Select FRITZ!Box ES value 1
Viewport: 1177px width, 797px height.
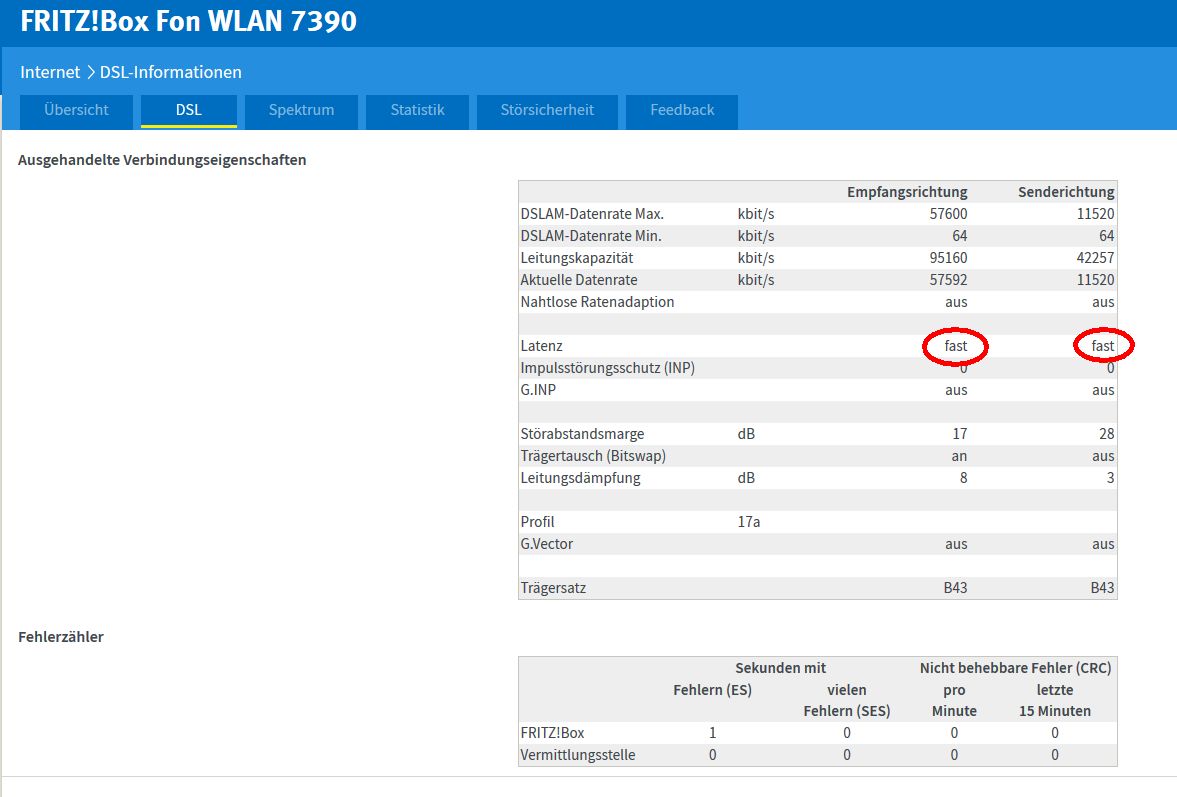click(712, 733)
